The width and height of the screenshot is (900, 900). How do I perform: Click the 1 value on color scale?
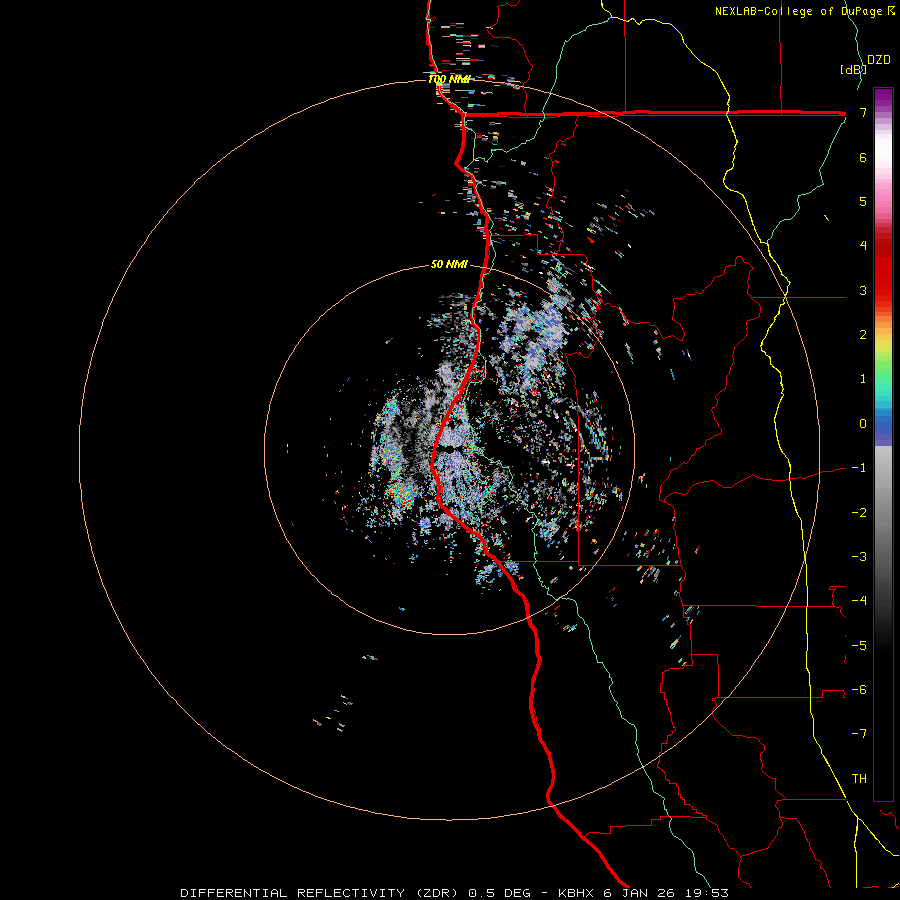coord(863,379)
